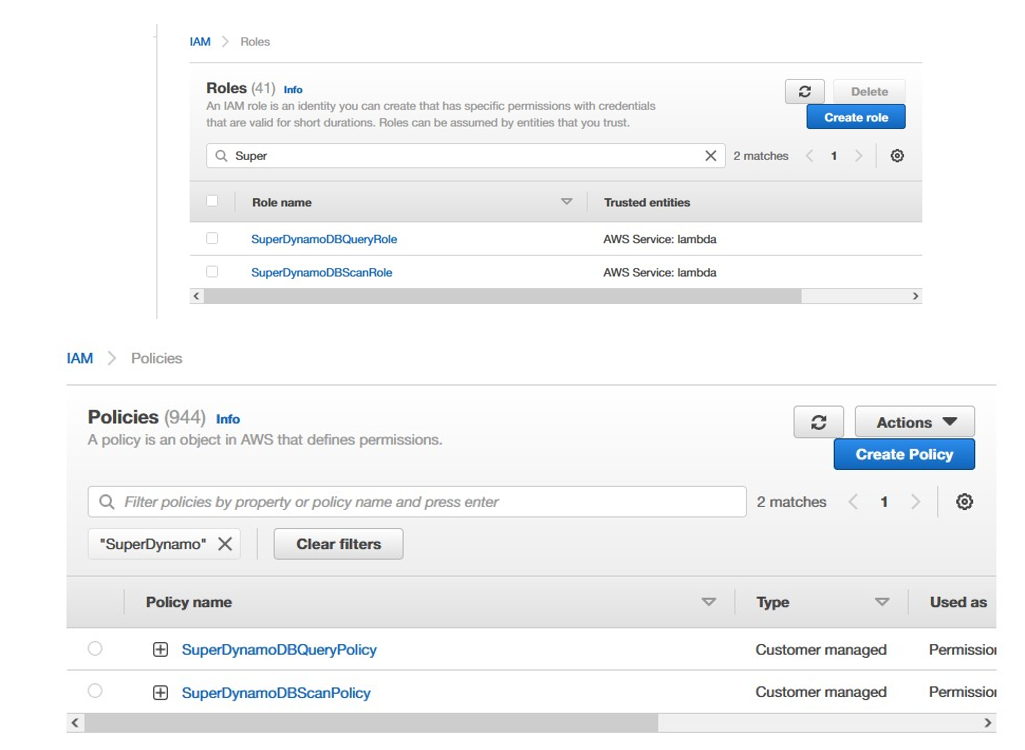Screen dimensions: 1025x750
Task: Select SuperDynamoDBScanPolicy radio button
Action: (x=95, y=690)
